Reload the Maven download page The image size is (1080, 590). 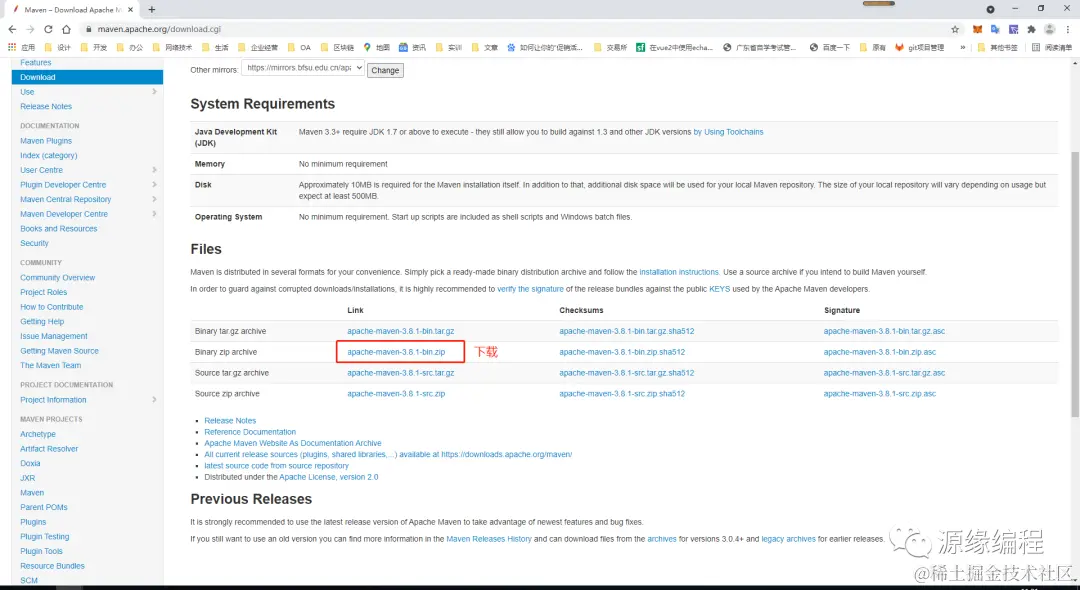[x=48, y=30]
